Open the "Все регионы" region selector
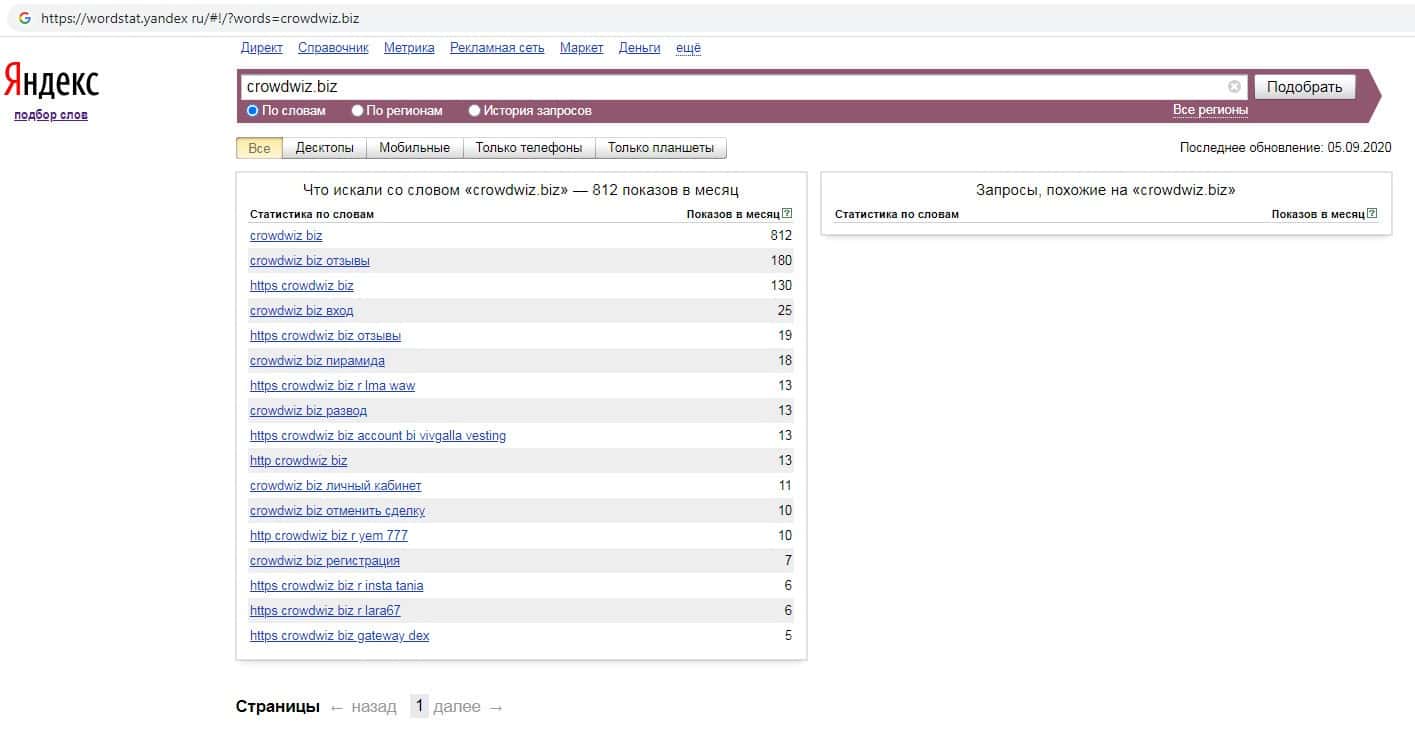The width and height of the screenshot is (1415, 736). pos(1210,110)
